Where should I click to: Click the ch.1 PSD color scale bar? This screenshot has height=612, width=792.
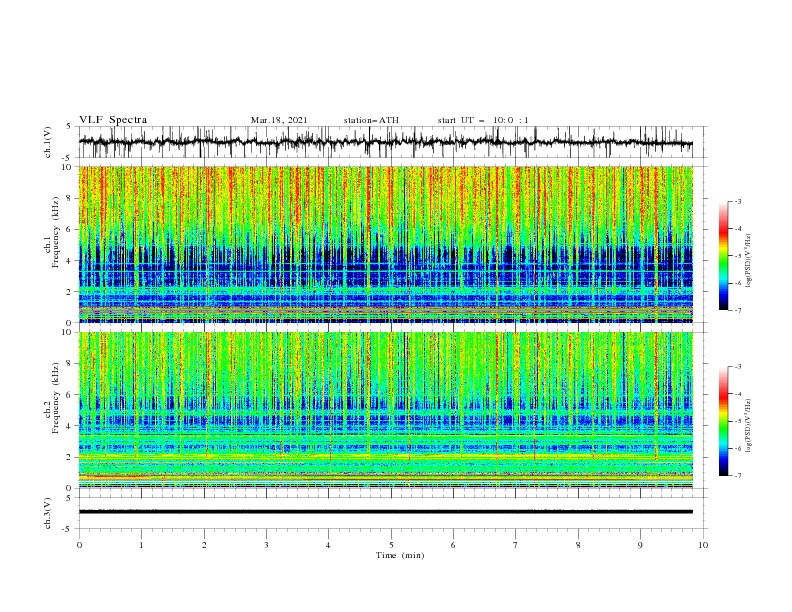tap(724, 256)
